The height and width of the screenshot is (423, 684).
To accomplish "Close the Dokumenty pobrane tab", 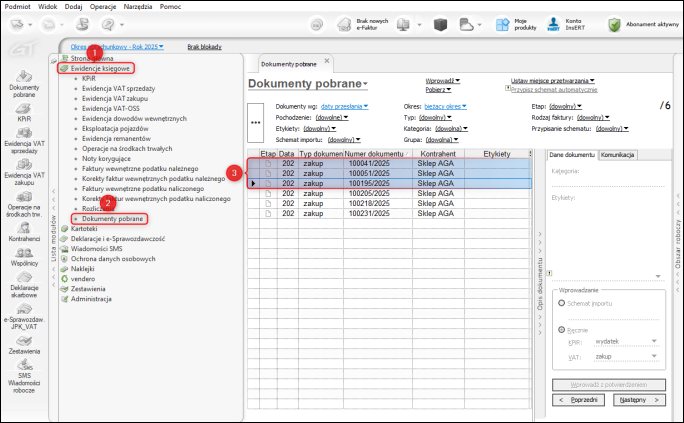I will pyautogui.click(x=327, y=61).
